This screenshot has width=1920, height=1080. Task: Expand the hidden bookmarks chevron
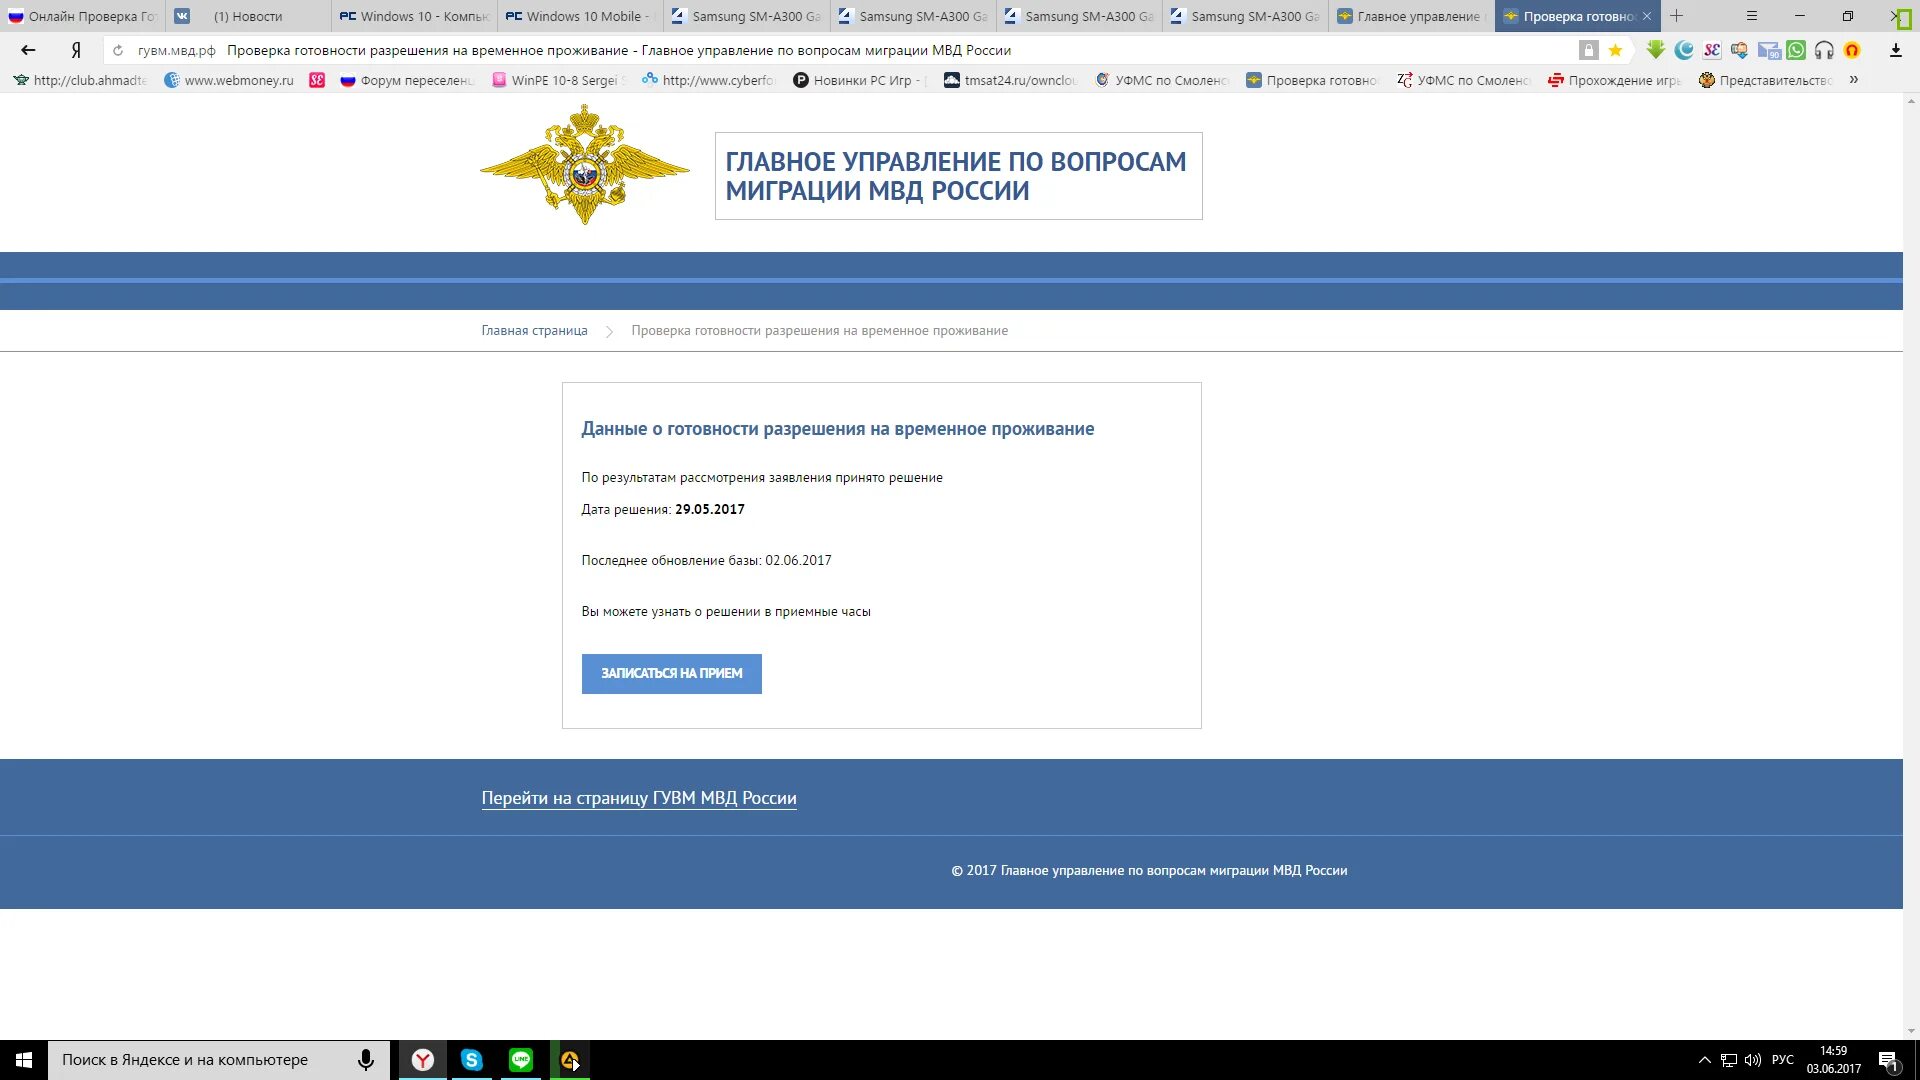click(x=1853, y=80)
